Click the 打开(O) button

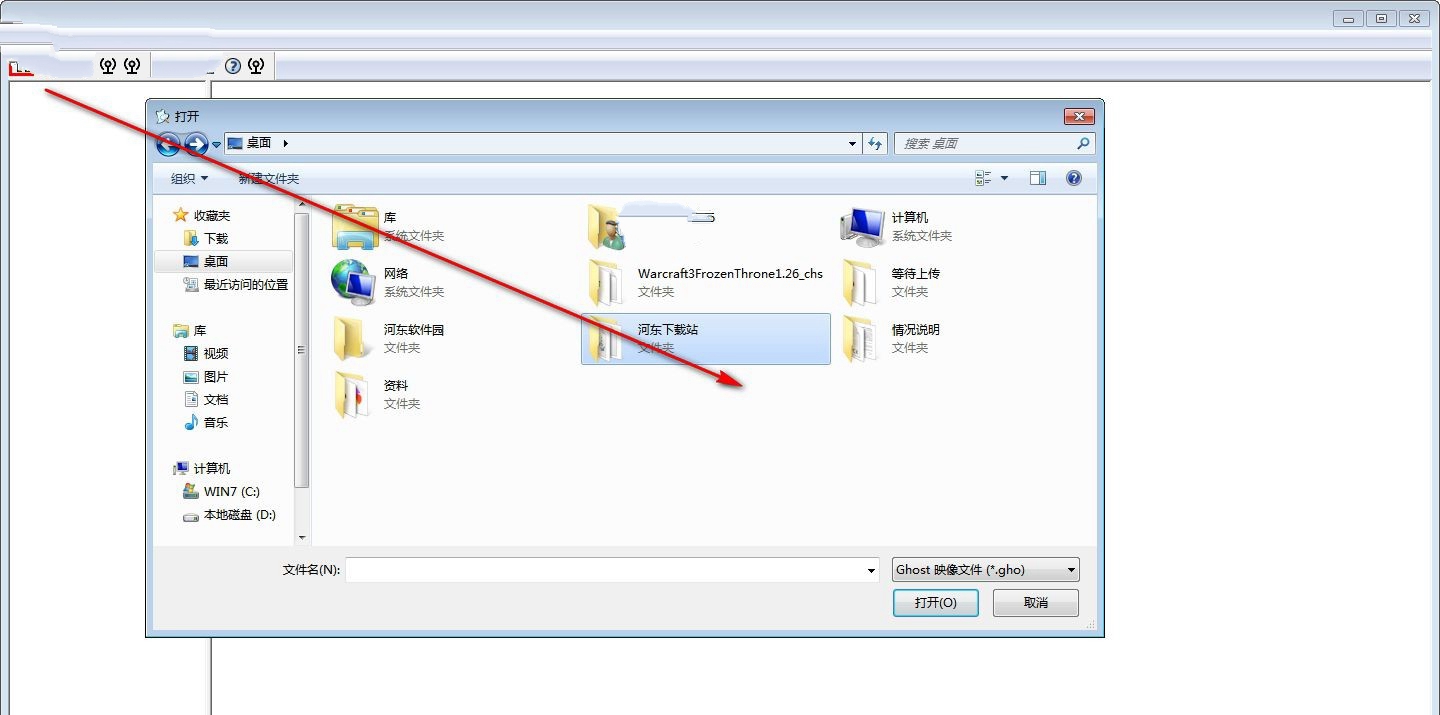(936, 603)
